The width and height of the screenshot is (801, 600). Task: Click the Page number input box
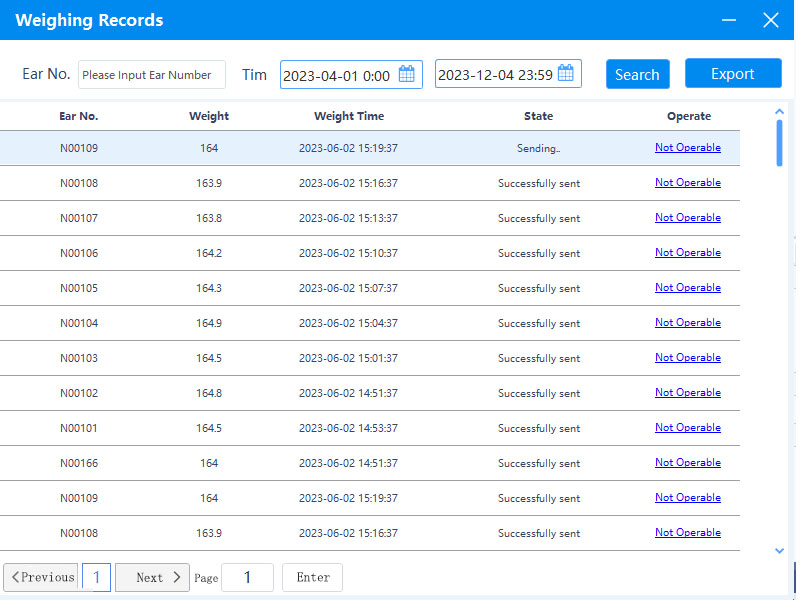coord(247,577)
